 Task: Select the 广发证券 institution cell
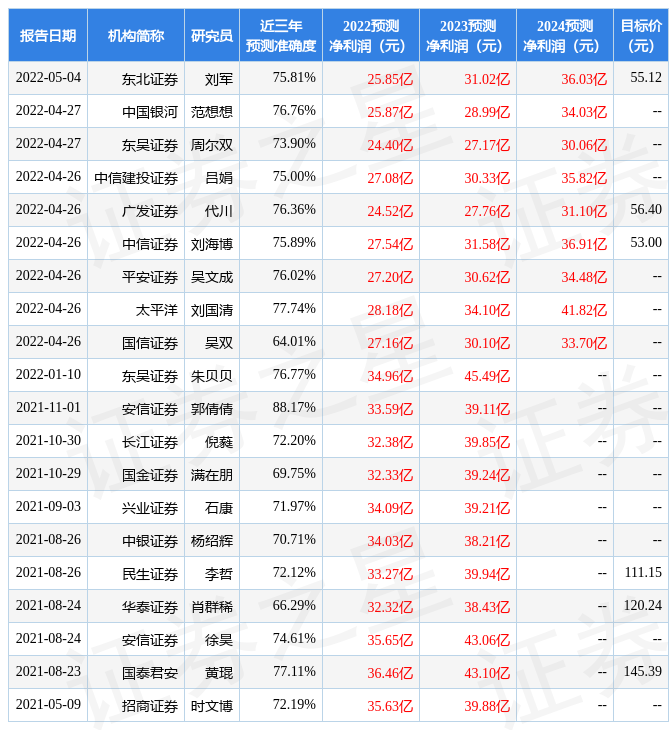pos(150,211)
